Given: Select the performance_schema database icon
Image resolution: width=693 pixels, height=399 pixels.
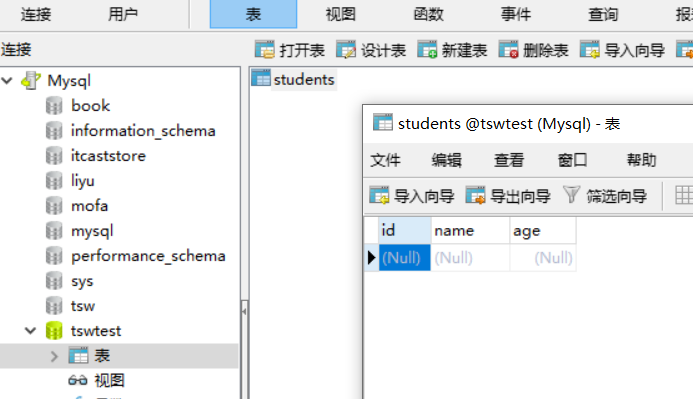Looking at the screenshot, I should pos(54,256).
